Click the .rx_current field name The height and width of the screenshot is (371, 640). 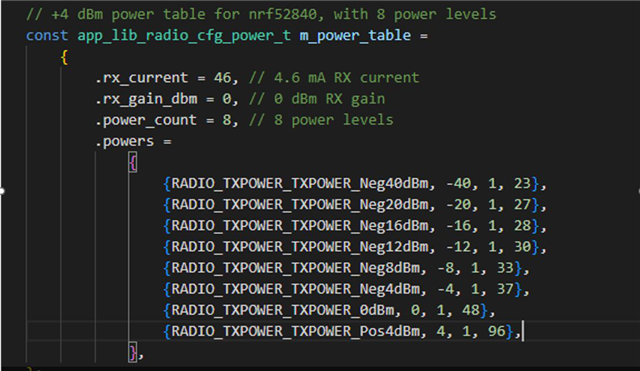click(x=142, y=78)
